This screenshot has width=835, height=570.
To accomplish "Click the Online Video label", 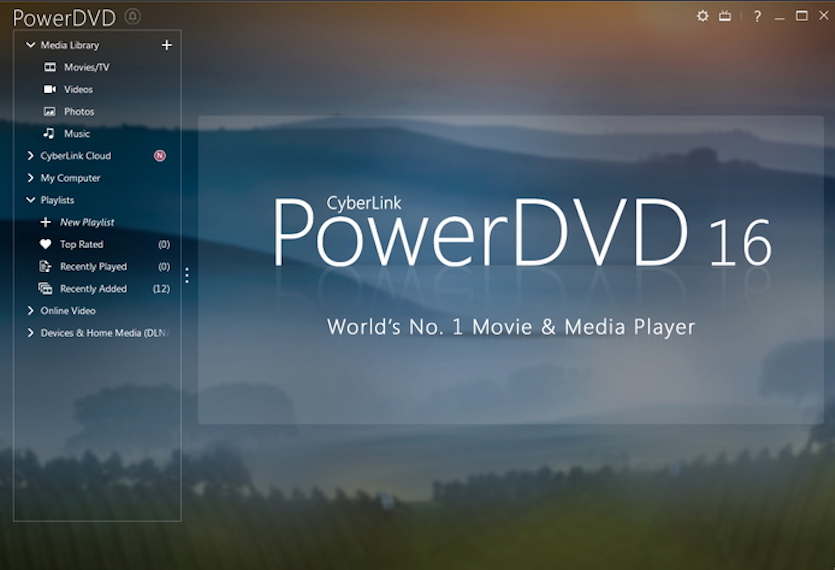I will (68, 311).
